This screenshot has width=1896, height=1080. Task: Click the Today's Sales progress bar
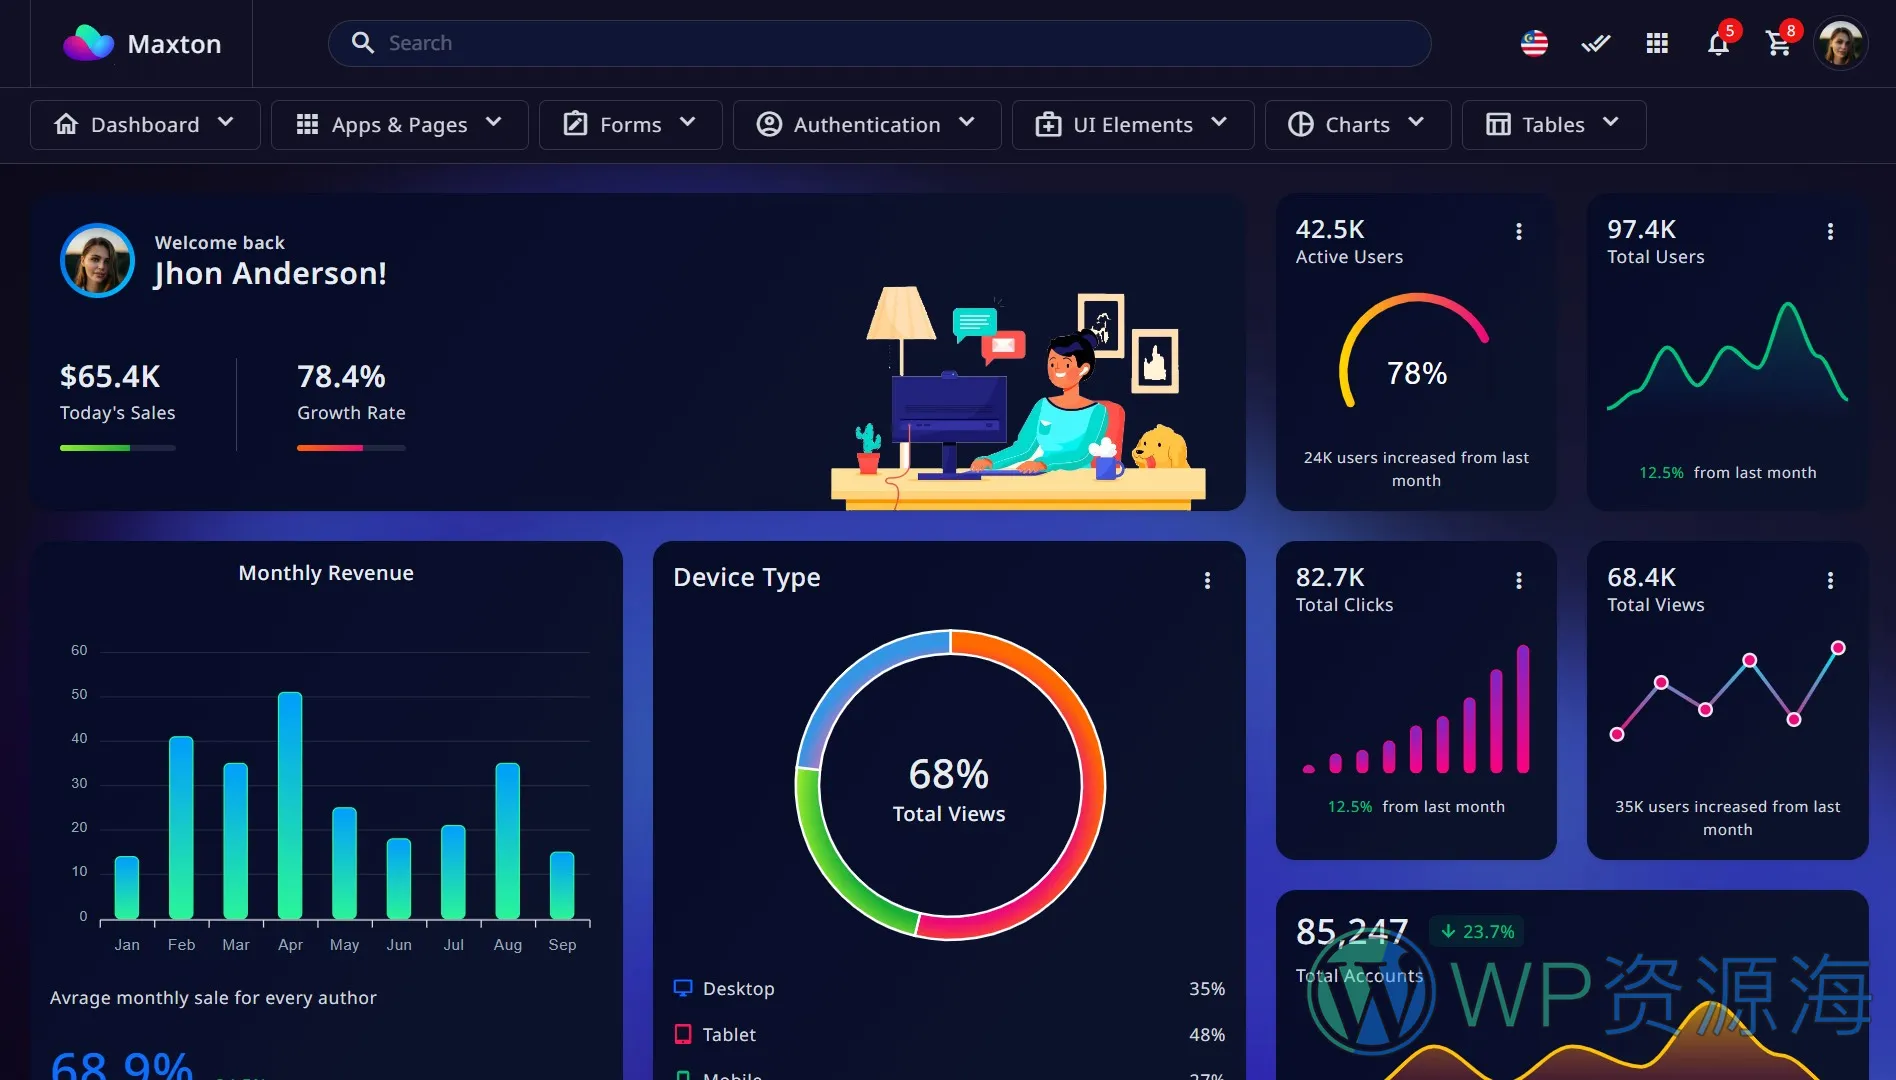coord(118,448)
